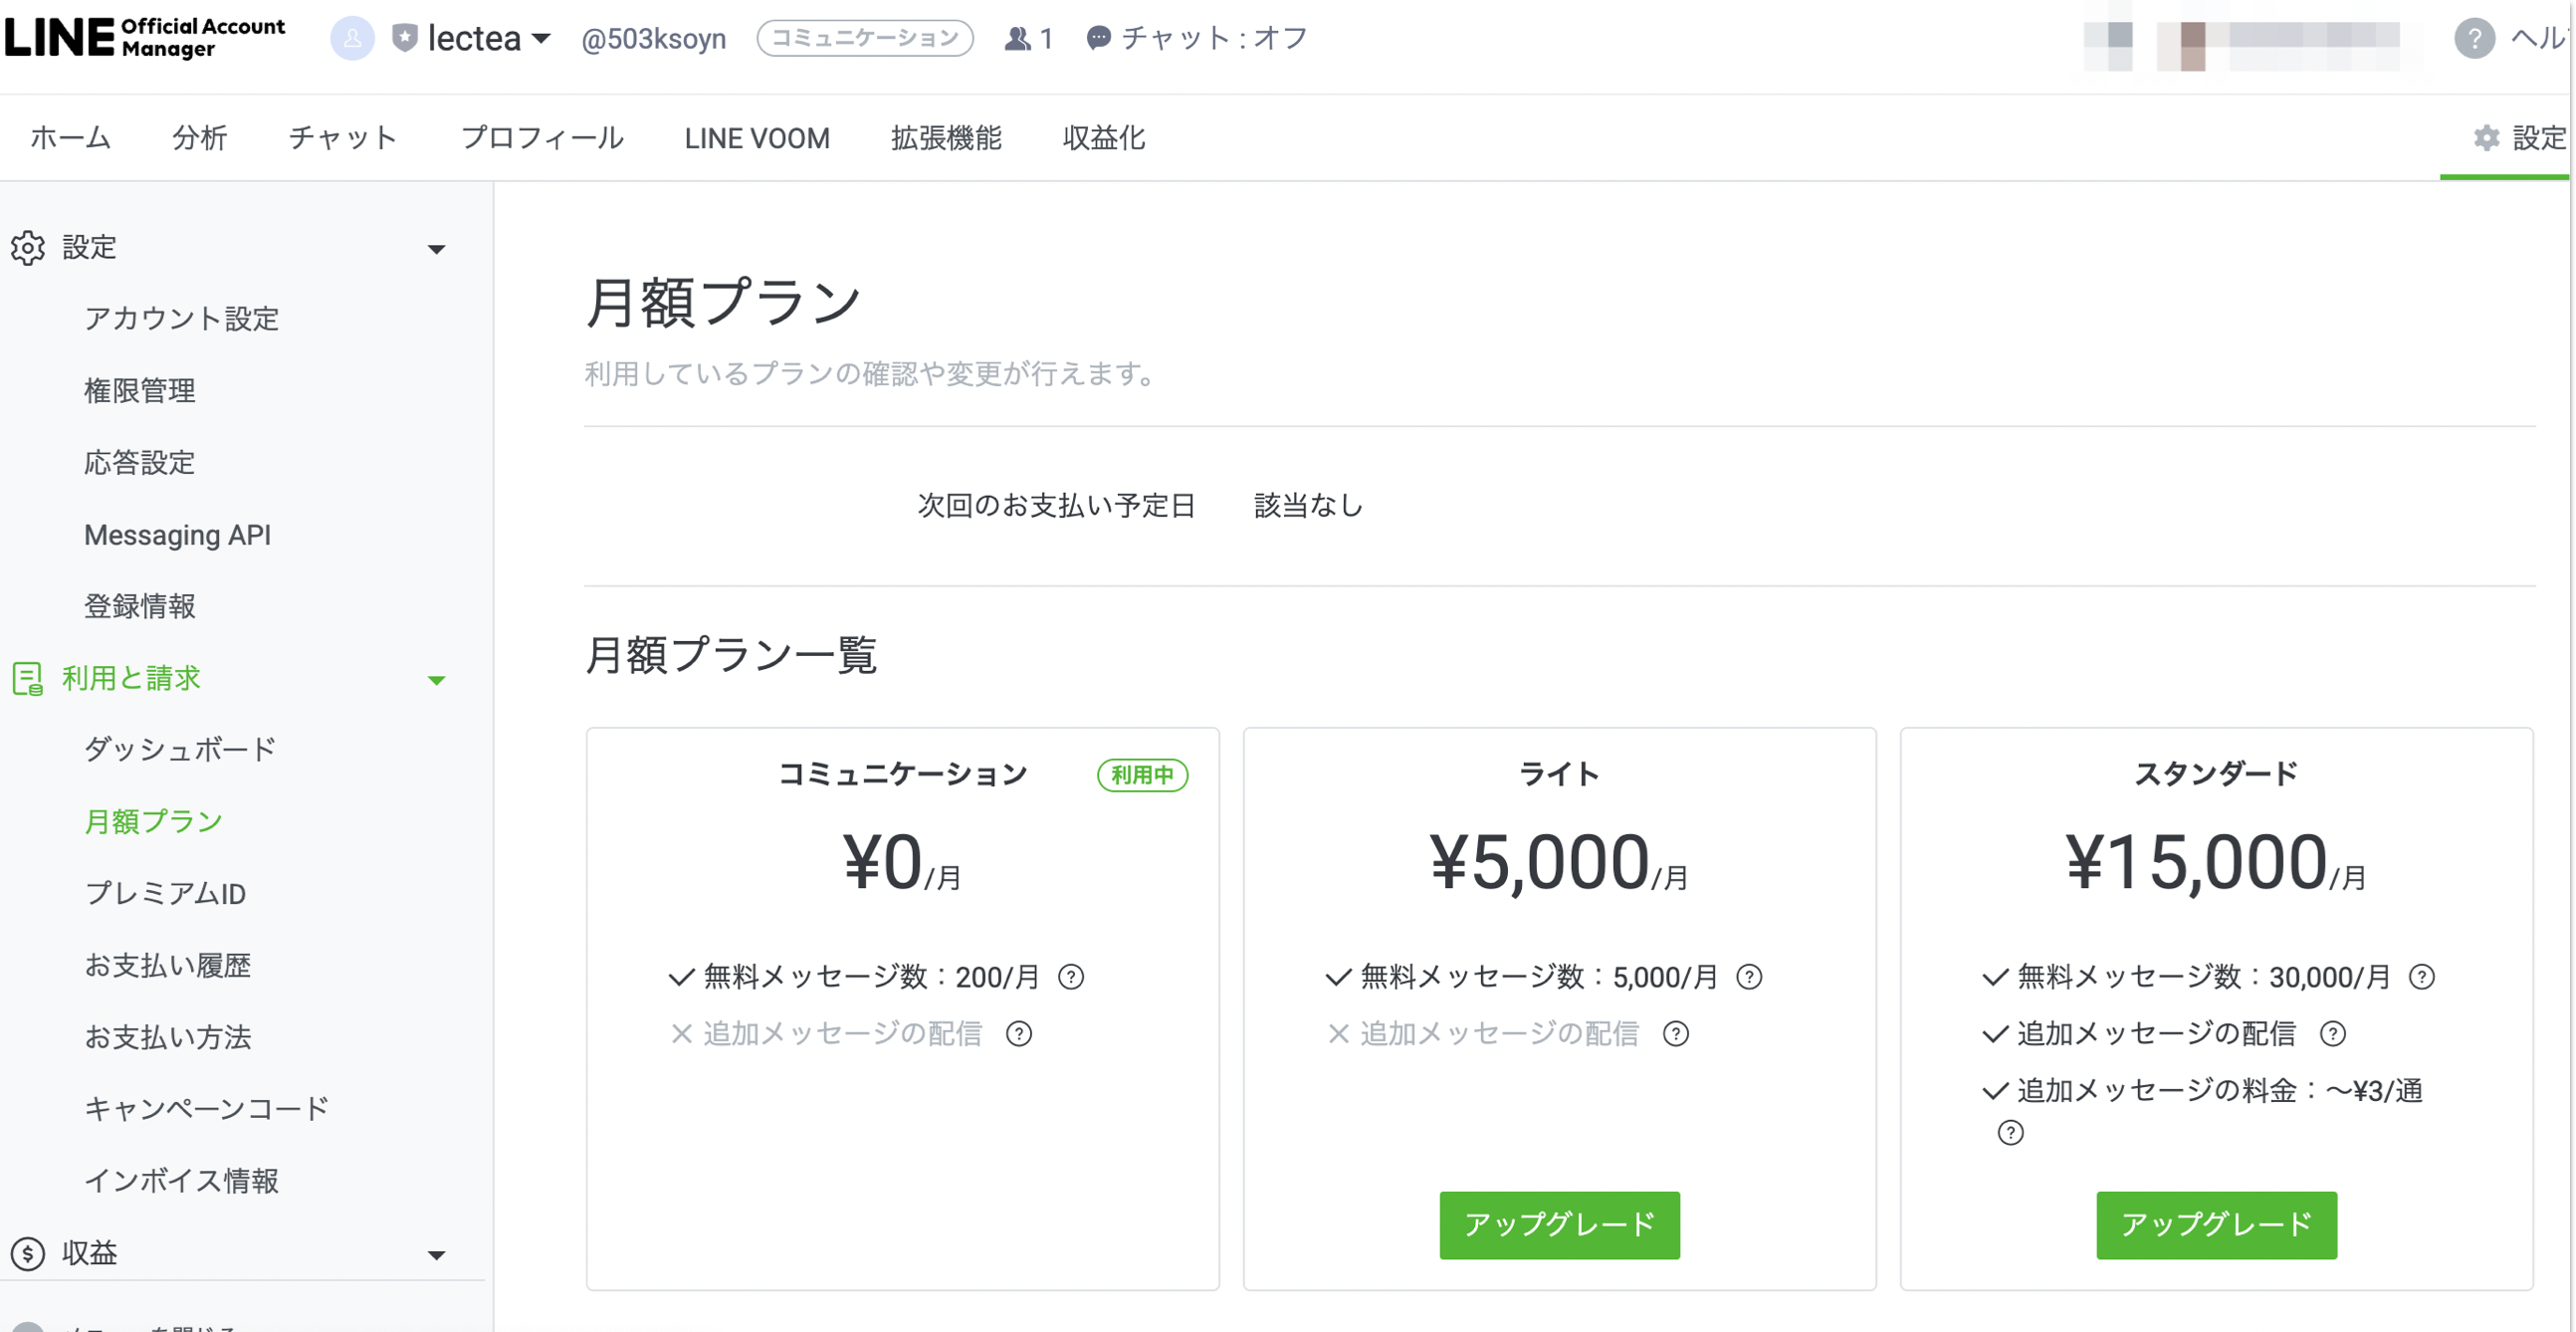The width and height of the screenshot is (2576, 1332).
Task: Open the help tooltip for 無料メッセージ数 200/月
Action: coord(1072,978)
